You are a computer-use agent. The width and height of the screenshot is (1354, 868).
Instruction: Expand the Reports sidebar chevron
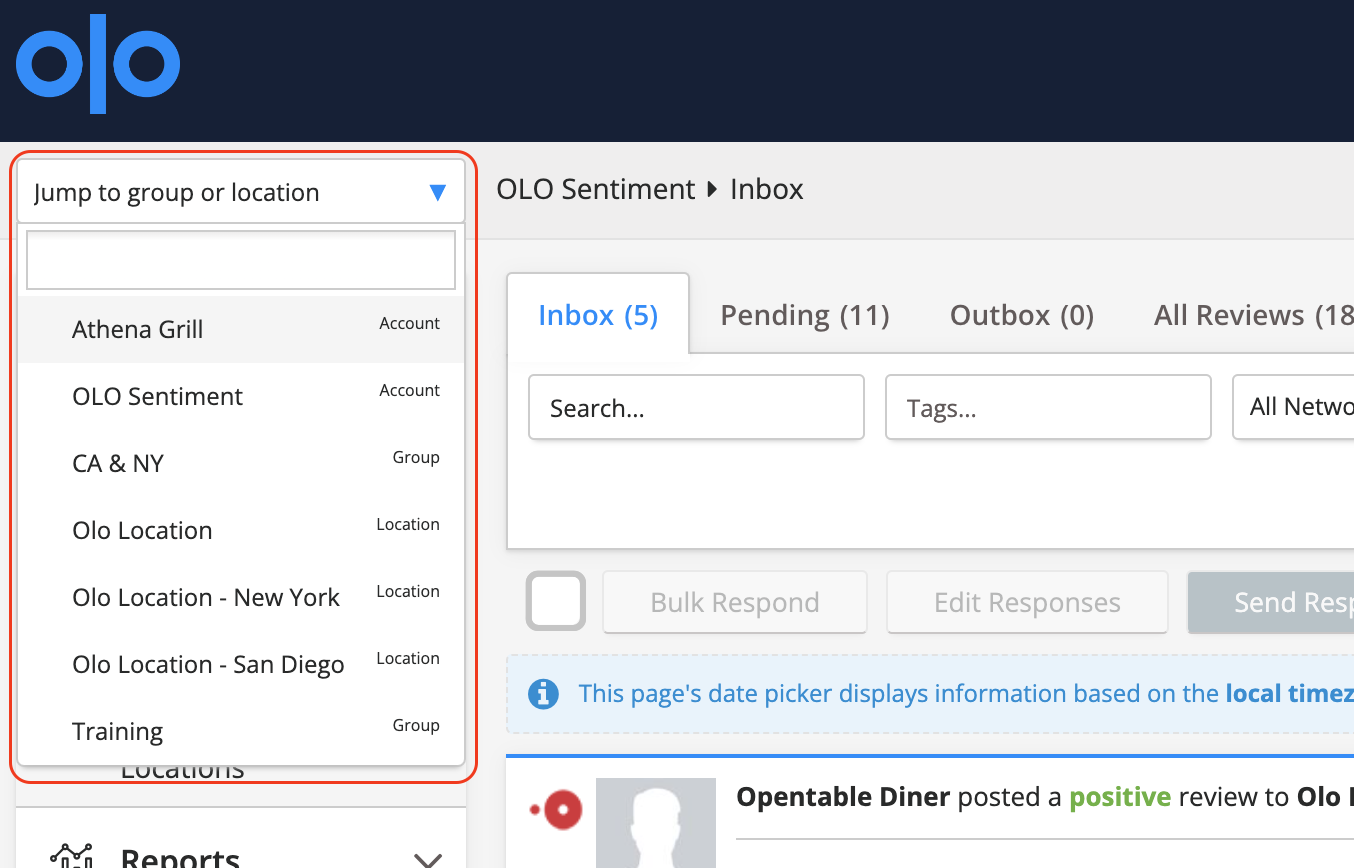tap(428, 859)
